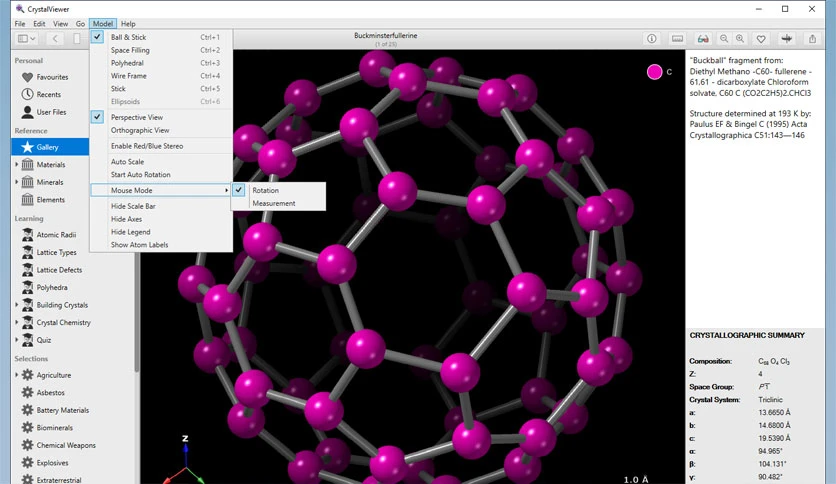Click the XYZ axes indicator

pyautogui.click(x=184, y=459)
